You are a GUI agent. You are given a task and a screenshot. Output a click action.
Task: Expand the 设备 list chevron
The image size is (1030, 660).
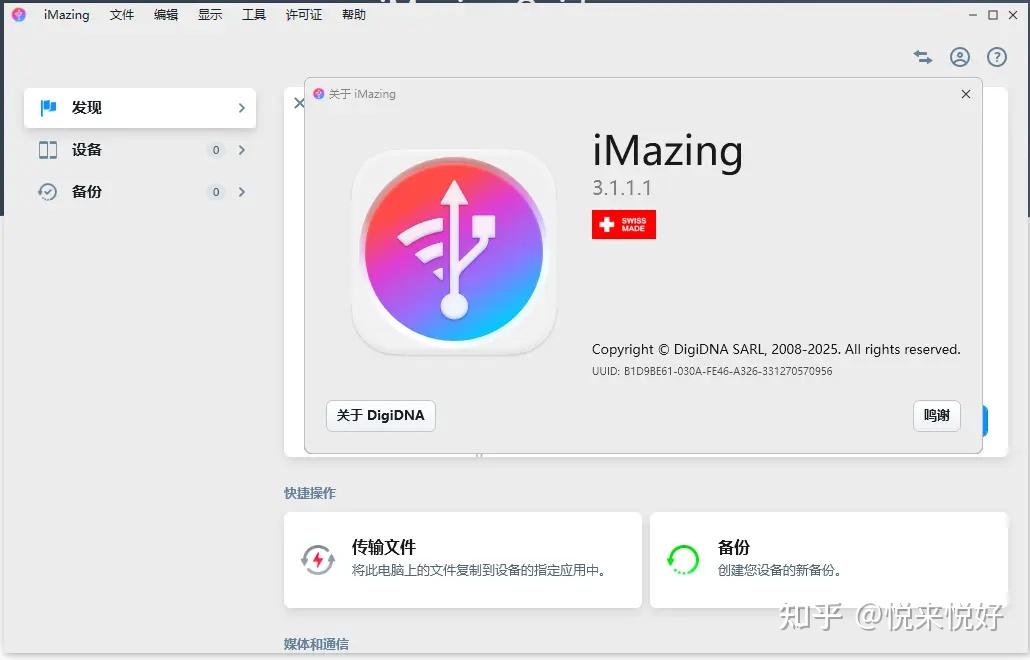point(240,149)
